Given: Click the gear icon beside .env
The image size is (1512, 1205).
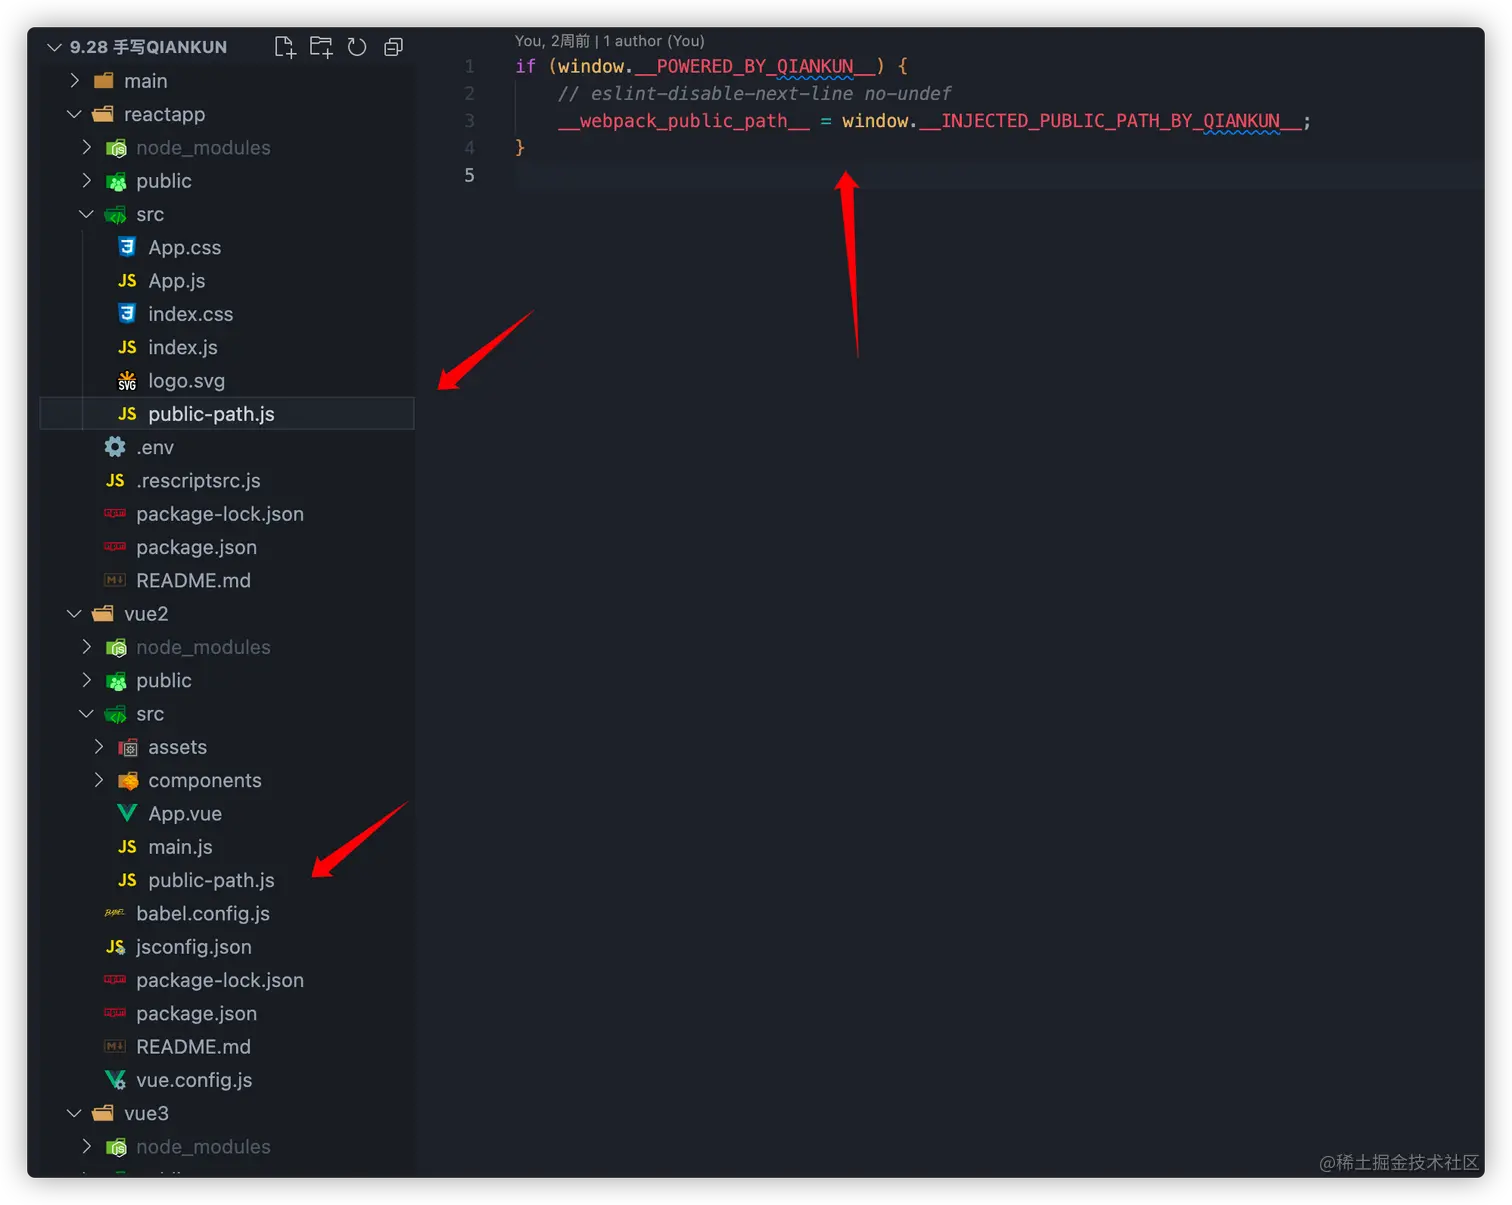Looking at the screenshot, I should click(x=116, y=447).
